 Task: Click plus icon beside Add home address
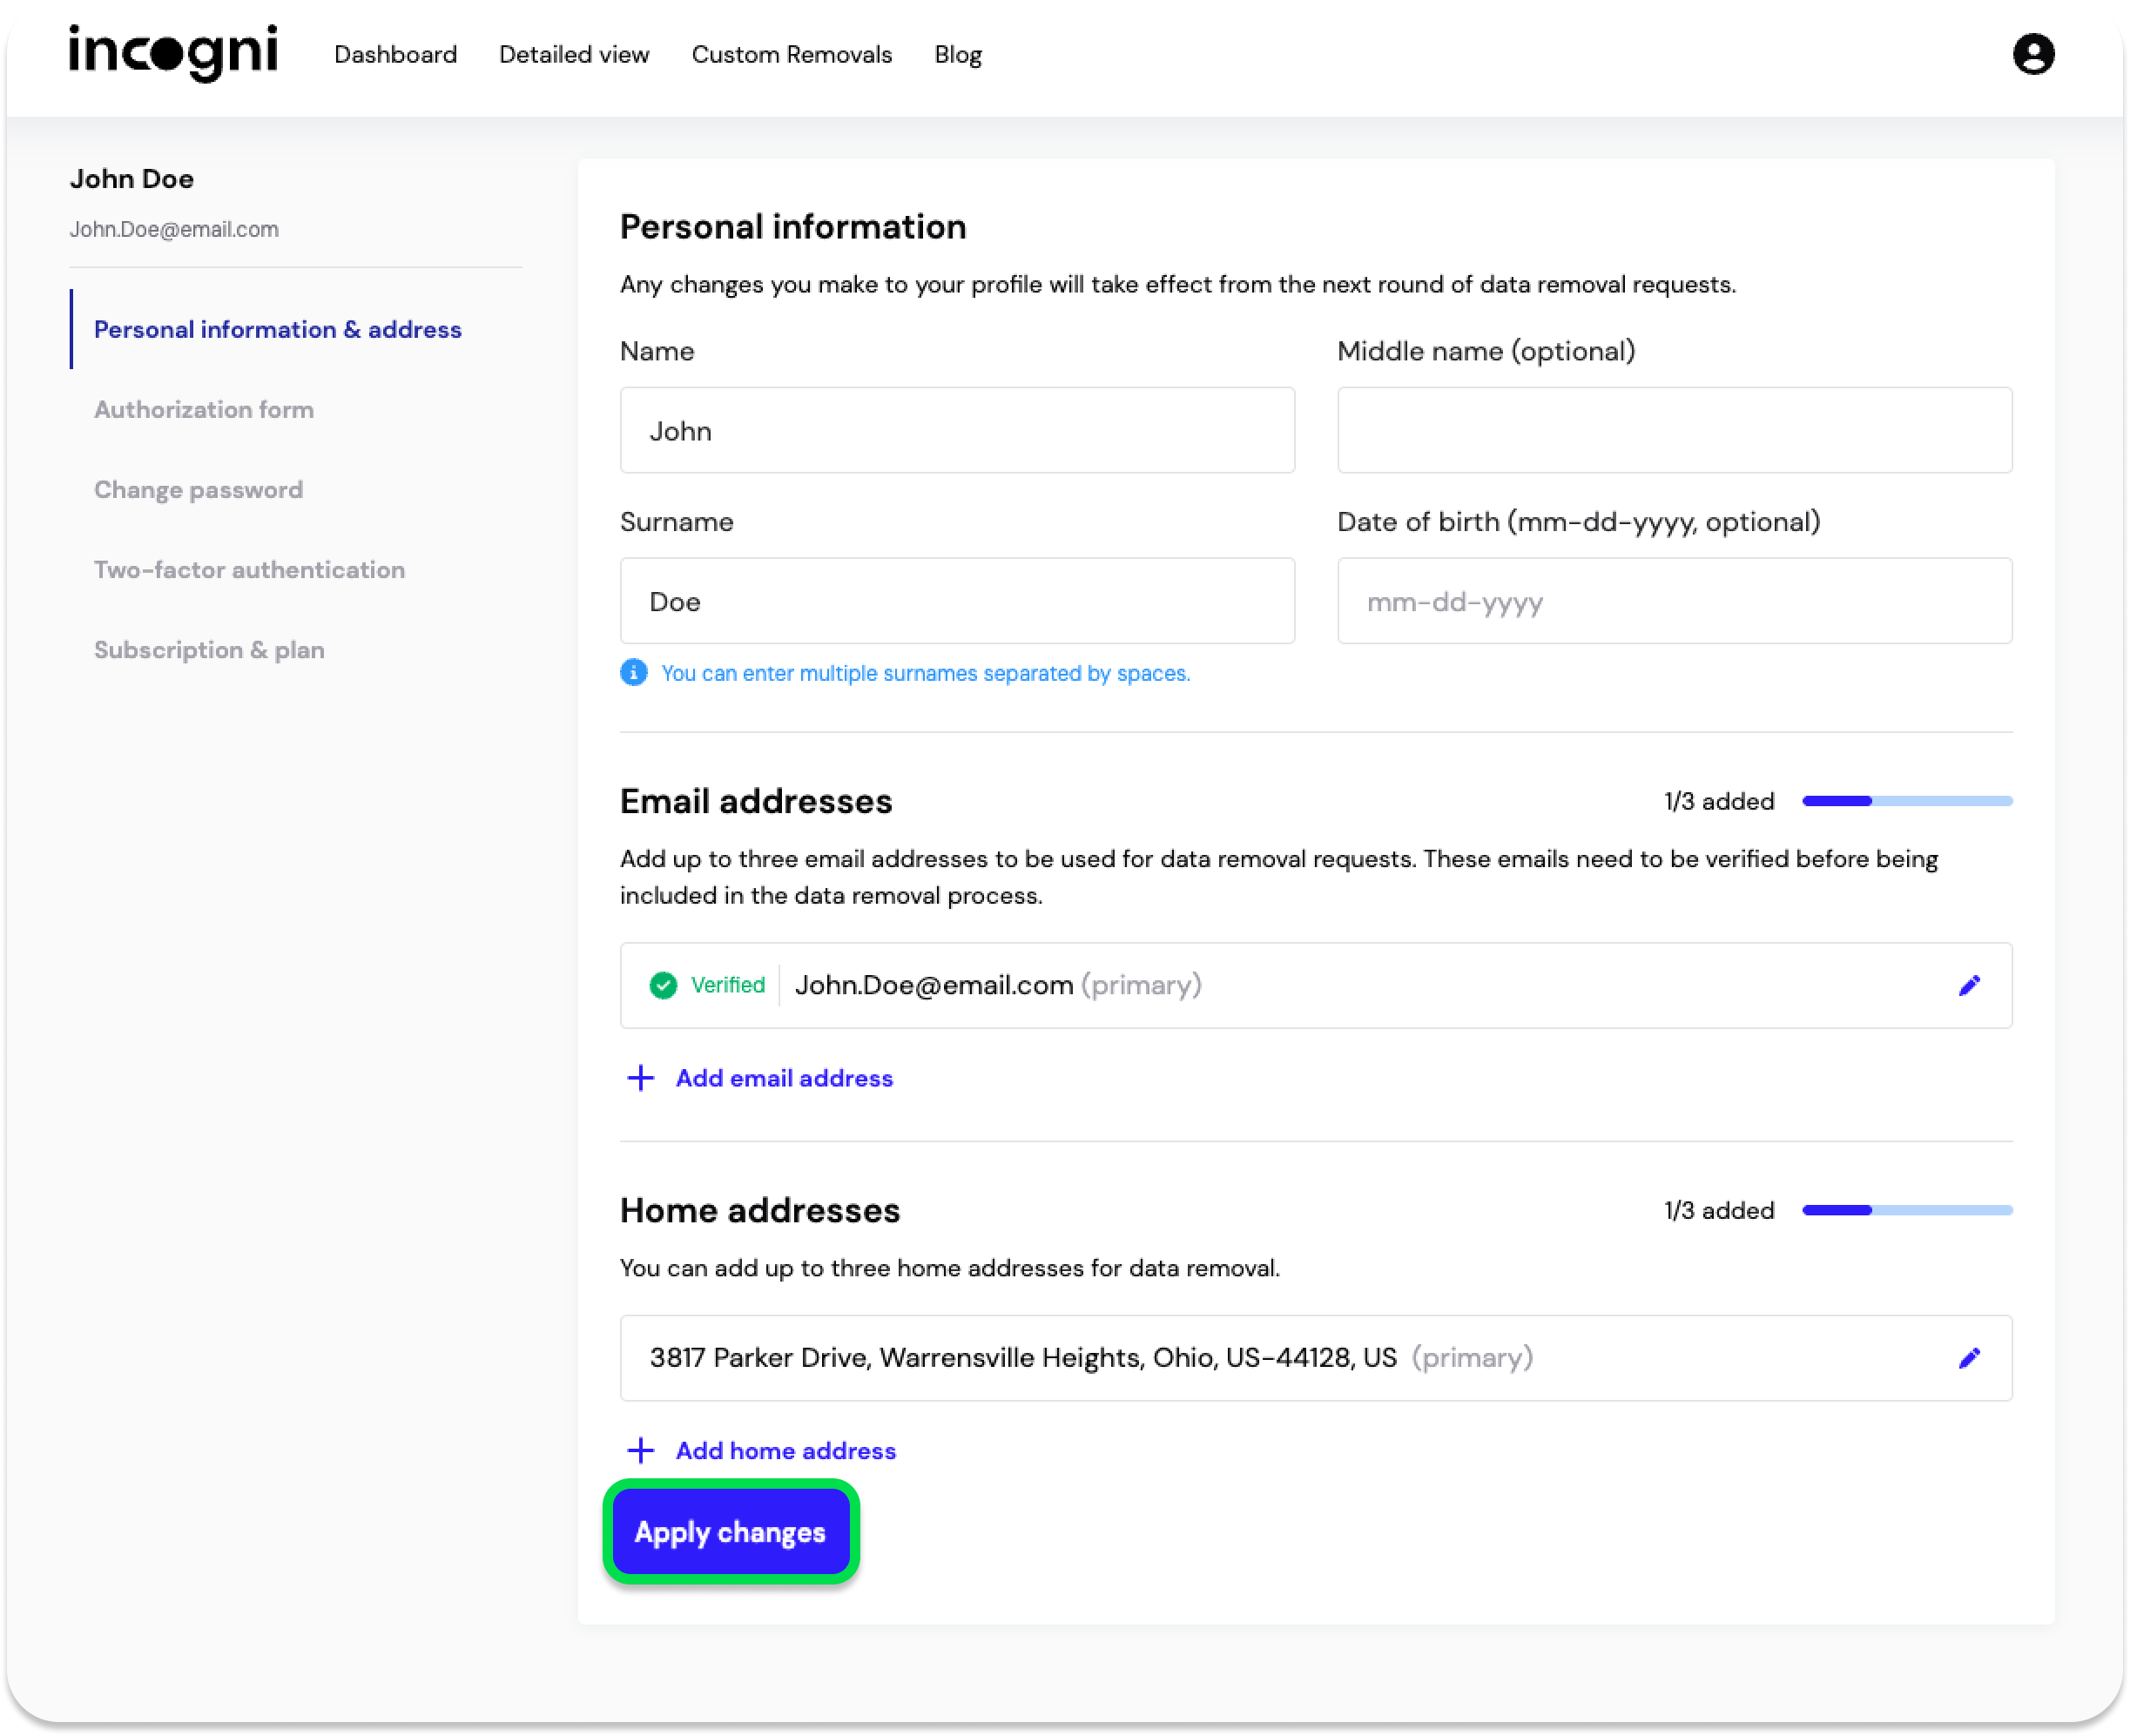(640, 1450)
